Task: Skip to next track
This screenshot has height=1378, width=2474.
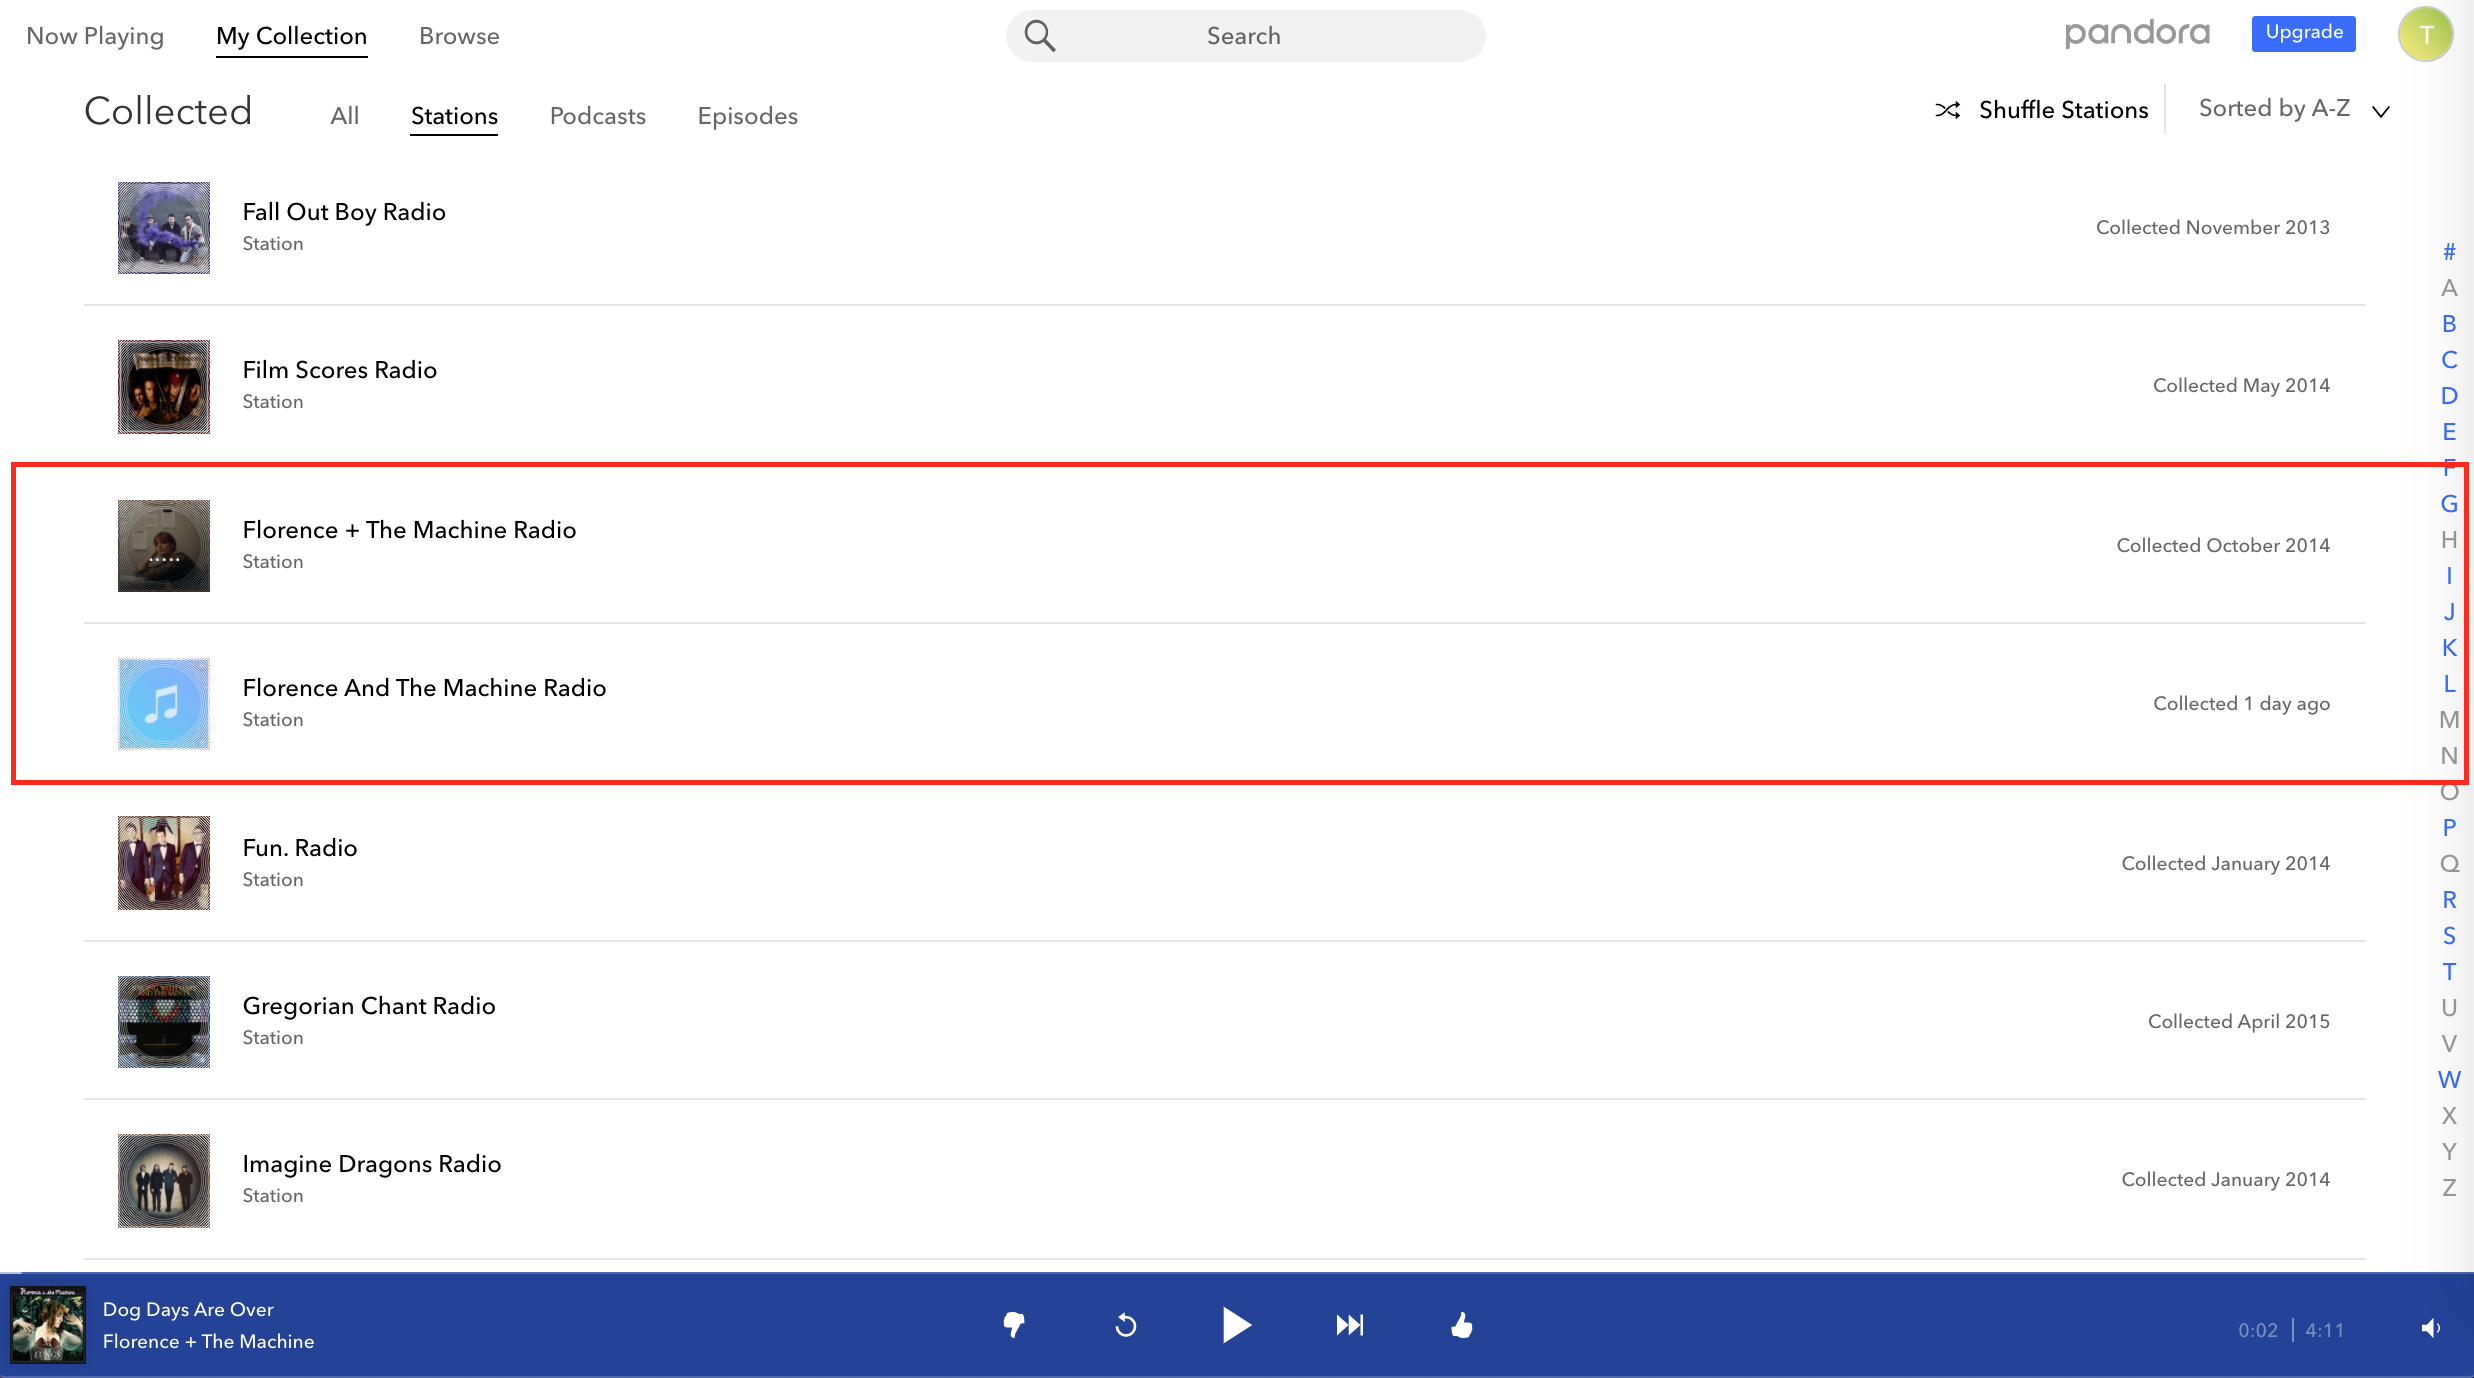Action: 1349,1325
